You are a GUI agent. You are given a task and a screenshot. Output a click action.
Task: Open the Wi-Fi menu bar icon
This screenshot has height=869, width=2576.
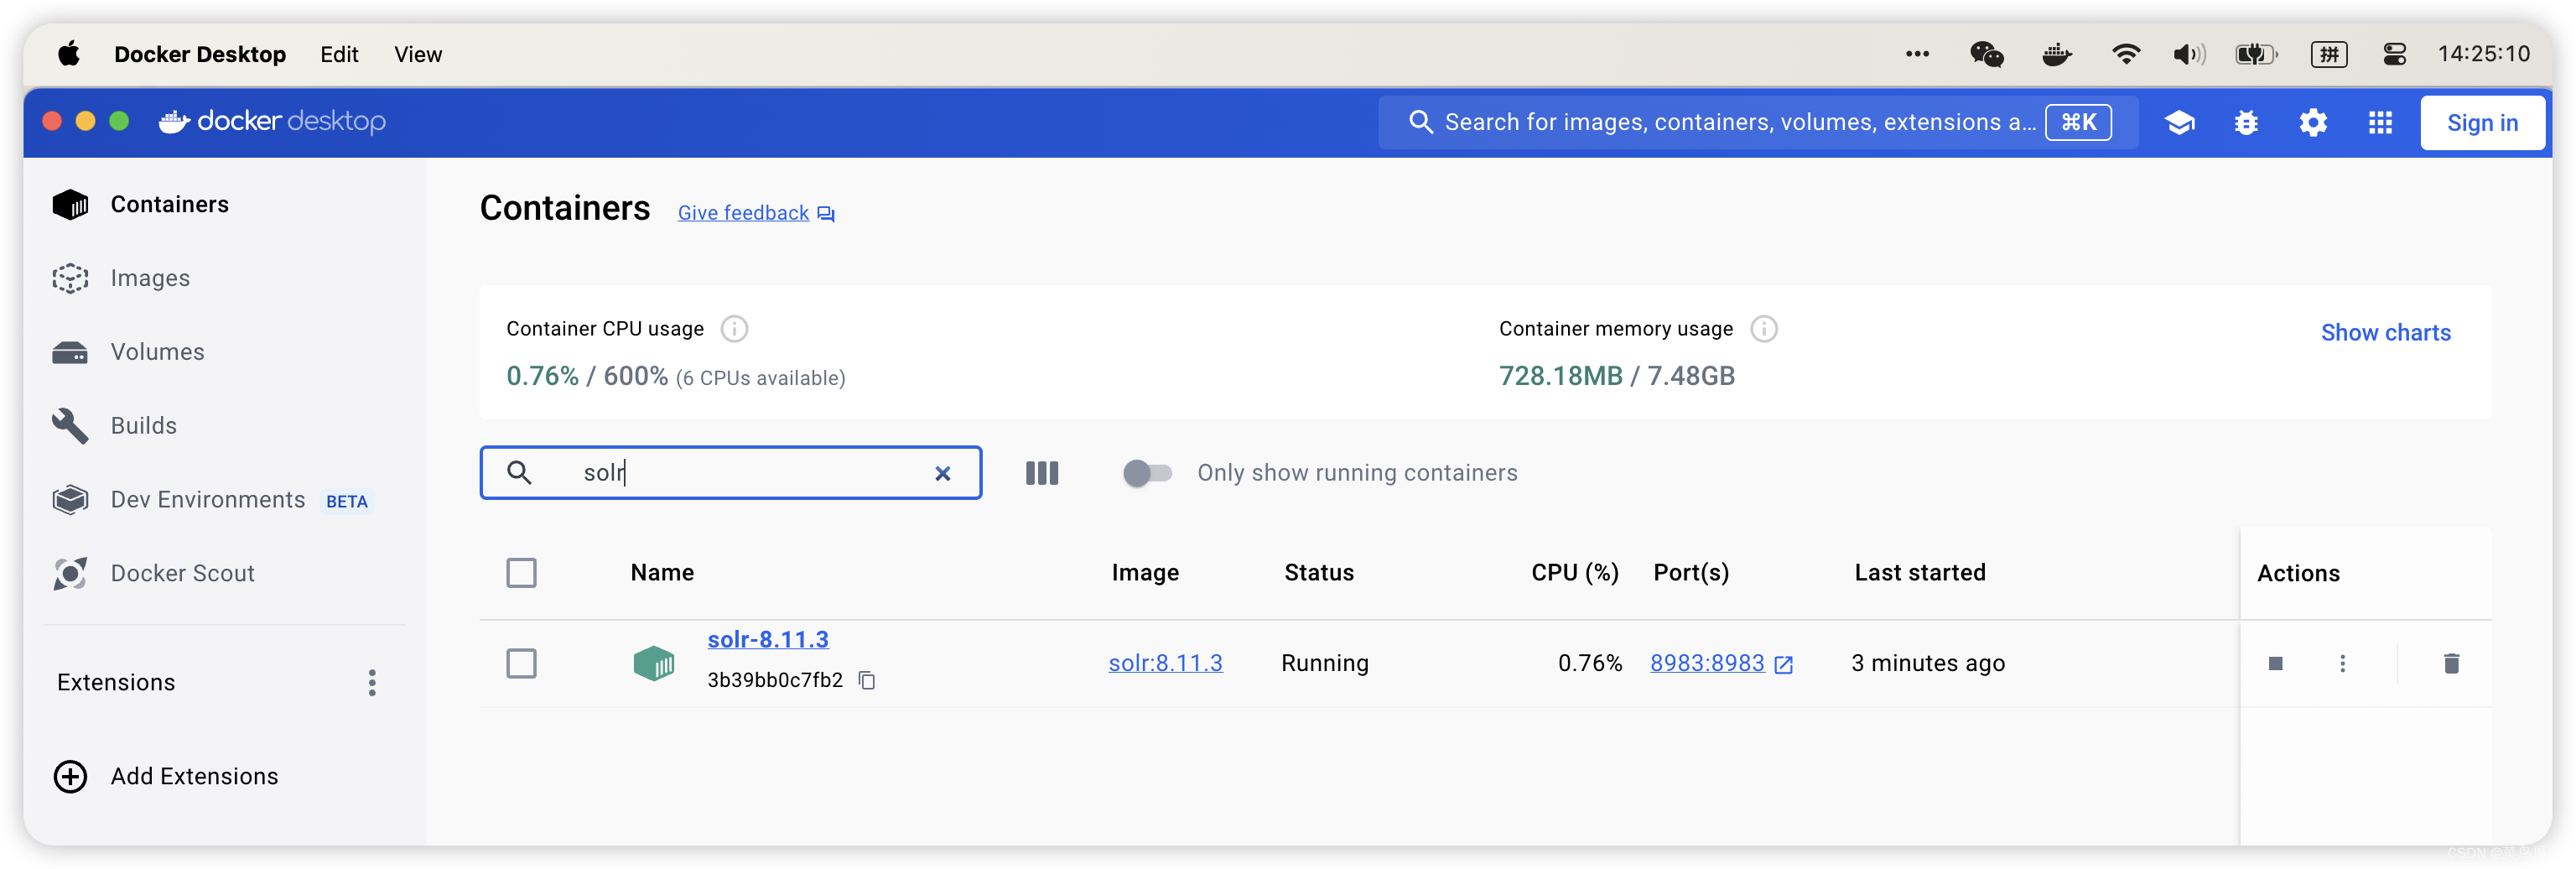coord(2125,54)
